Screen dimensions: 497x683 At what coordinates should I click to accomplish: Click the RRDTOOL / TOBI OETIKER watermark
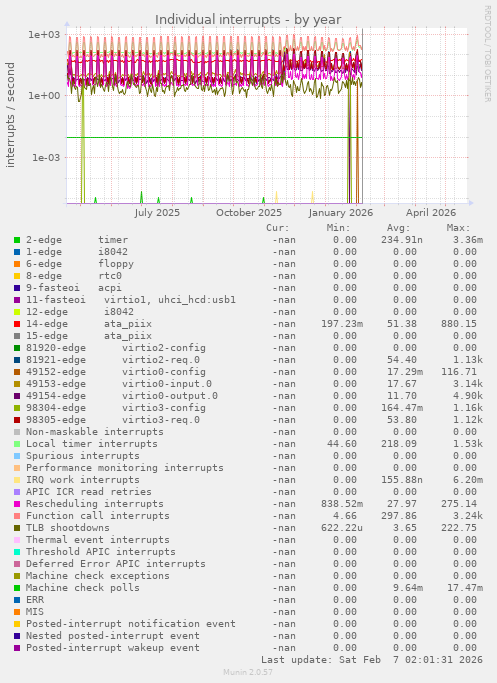click(x=487, y=54)
